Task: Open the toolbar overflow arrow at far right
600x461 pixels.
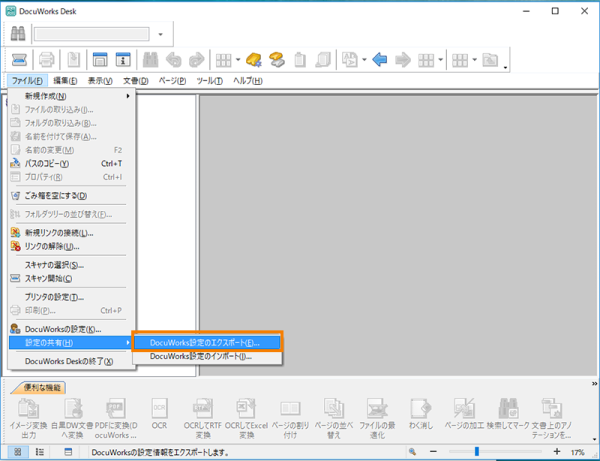Action: pyautogui.click(x=505, y=68)
